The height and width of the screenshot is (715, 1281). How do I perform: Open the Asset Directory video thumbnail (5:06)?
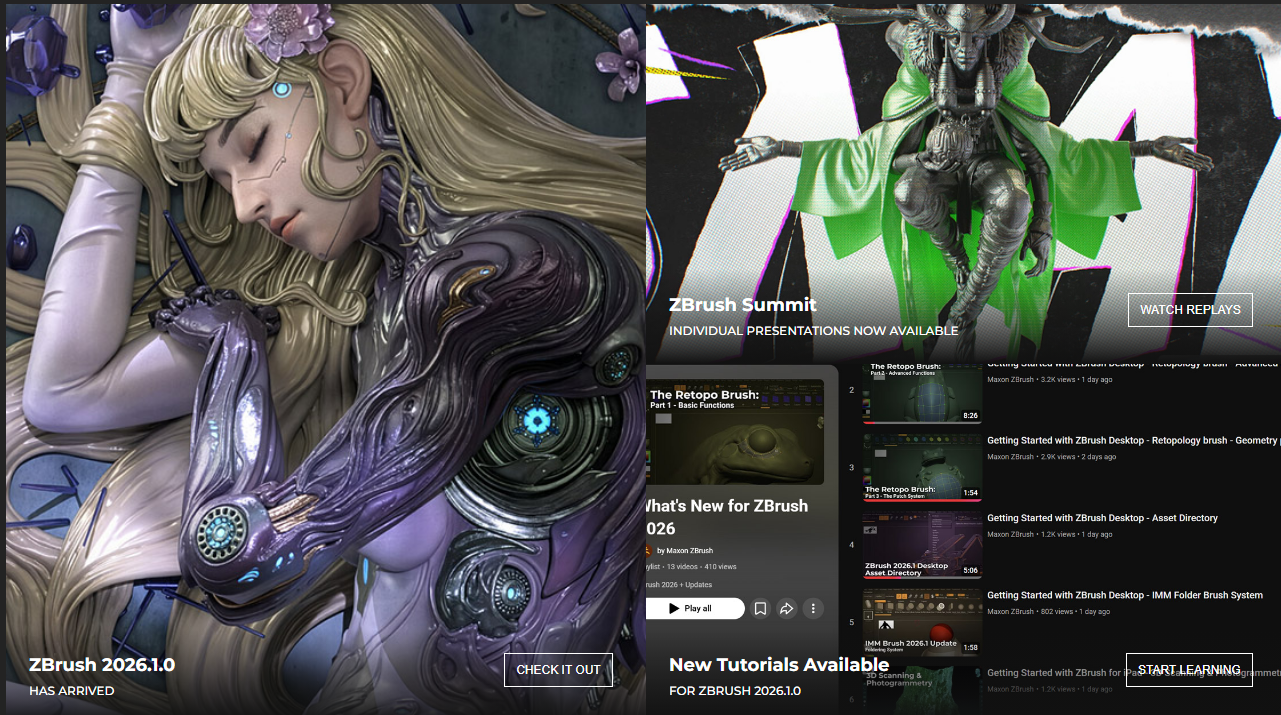click(922, 545)
